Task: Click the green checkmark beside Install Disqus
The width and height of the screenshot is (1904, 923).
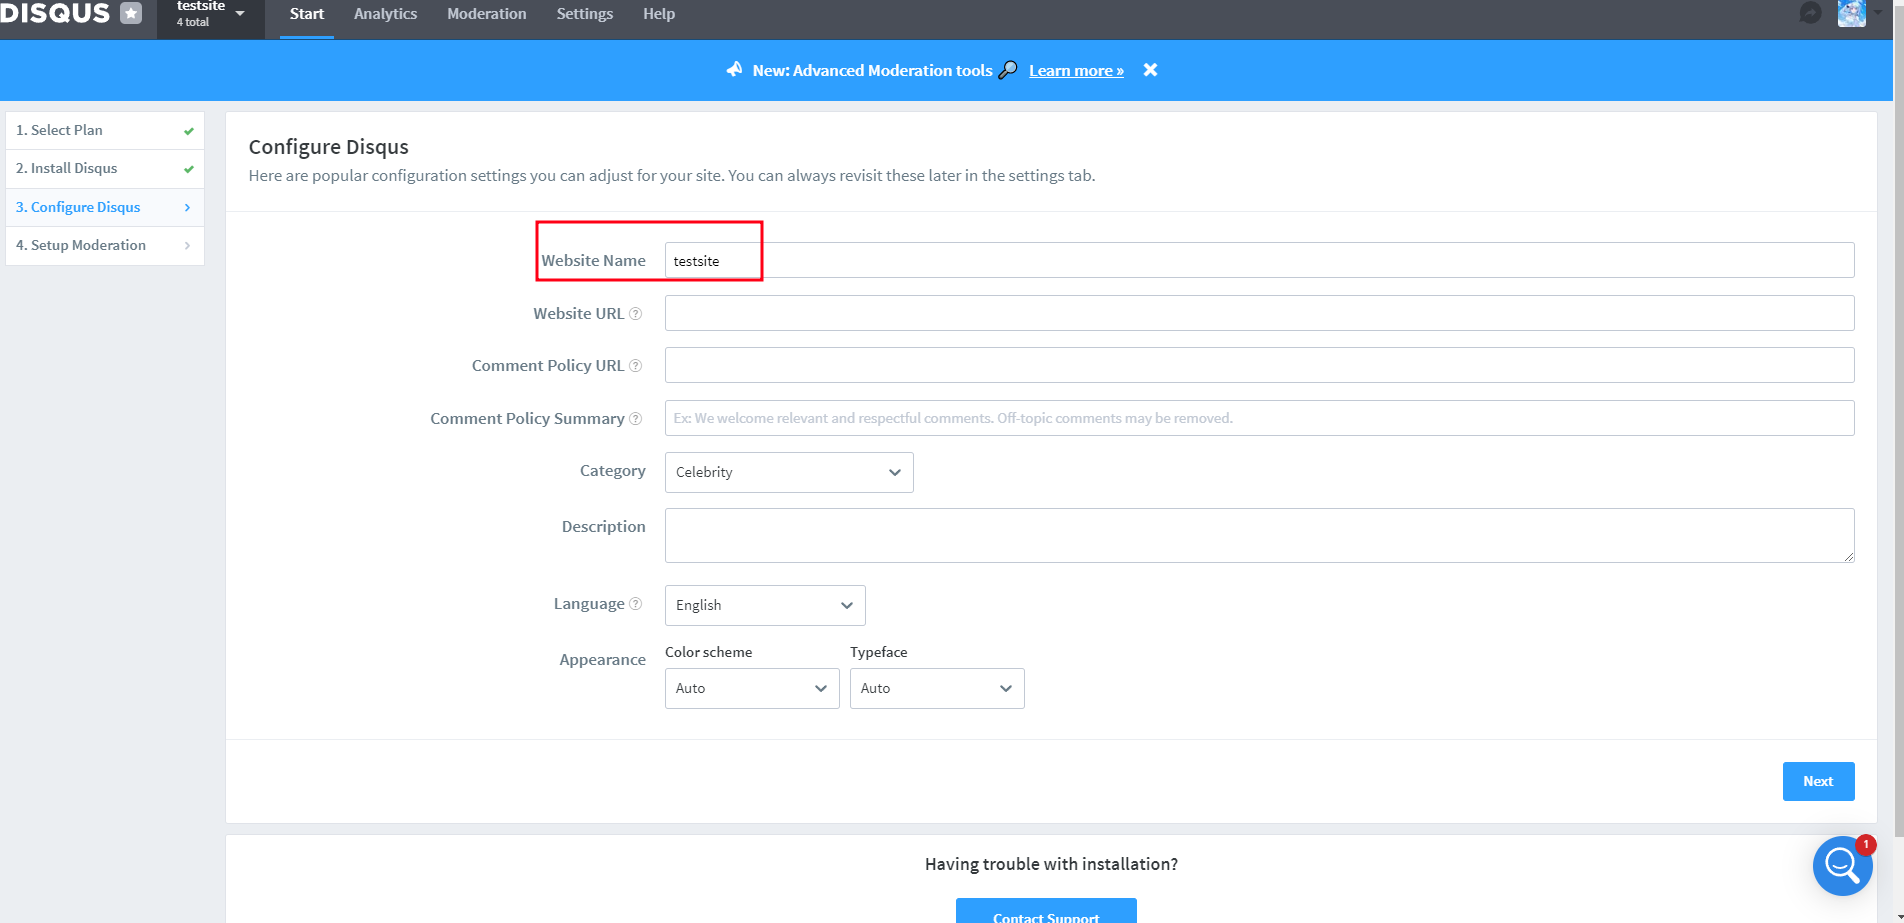Action: pos(188,169)
